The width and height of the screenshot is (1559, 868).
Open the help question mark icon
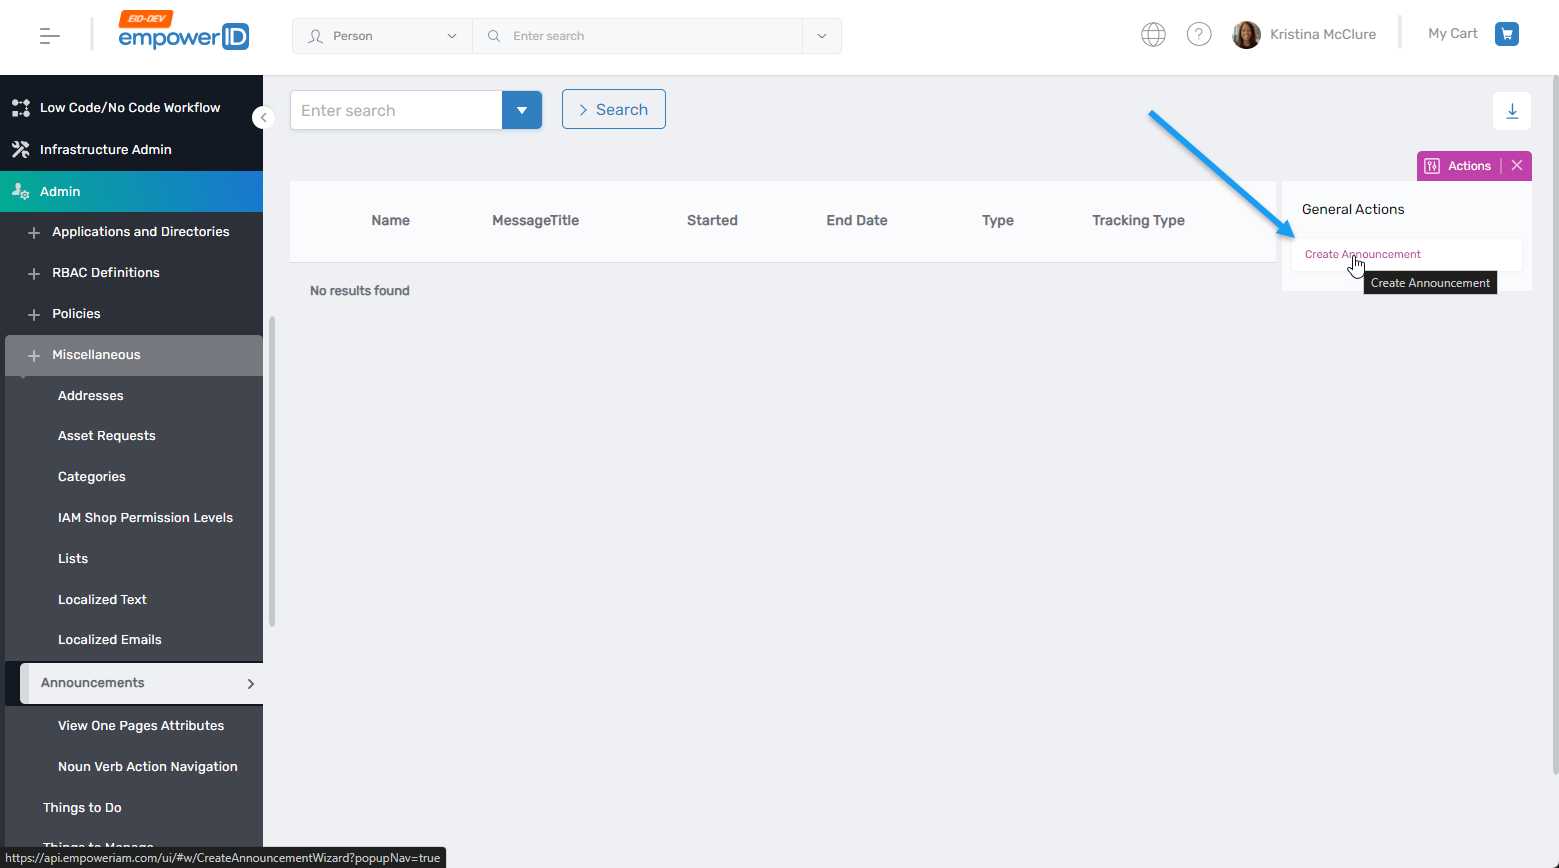click(1199, 33)
